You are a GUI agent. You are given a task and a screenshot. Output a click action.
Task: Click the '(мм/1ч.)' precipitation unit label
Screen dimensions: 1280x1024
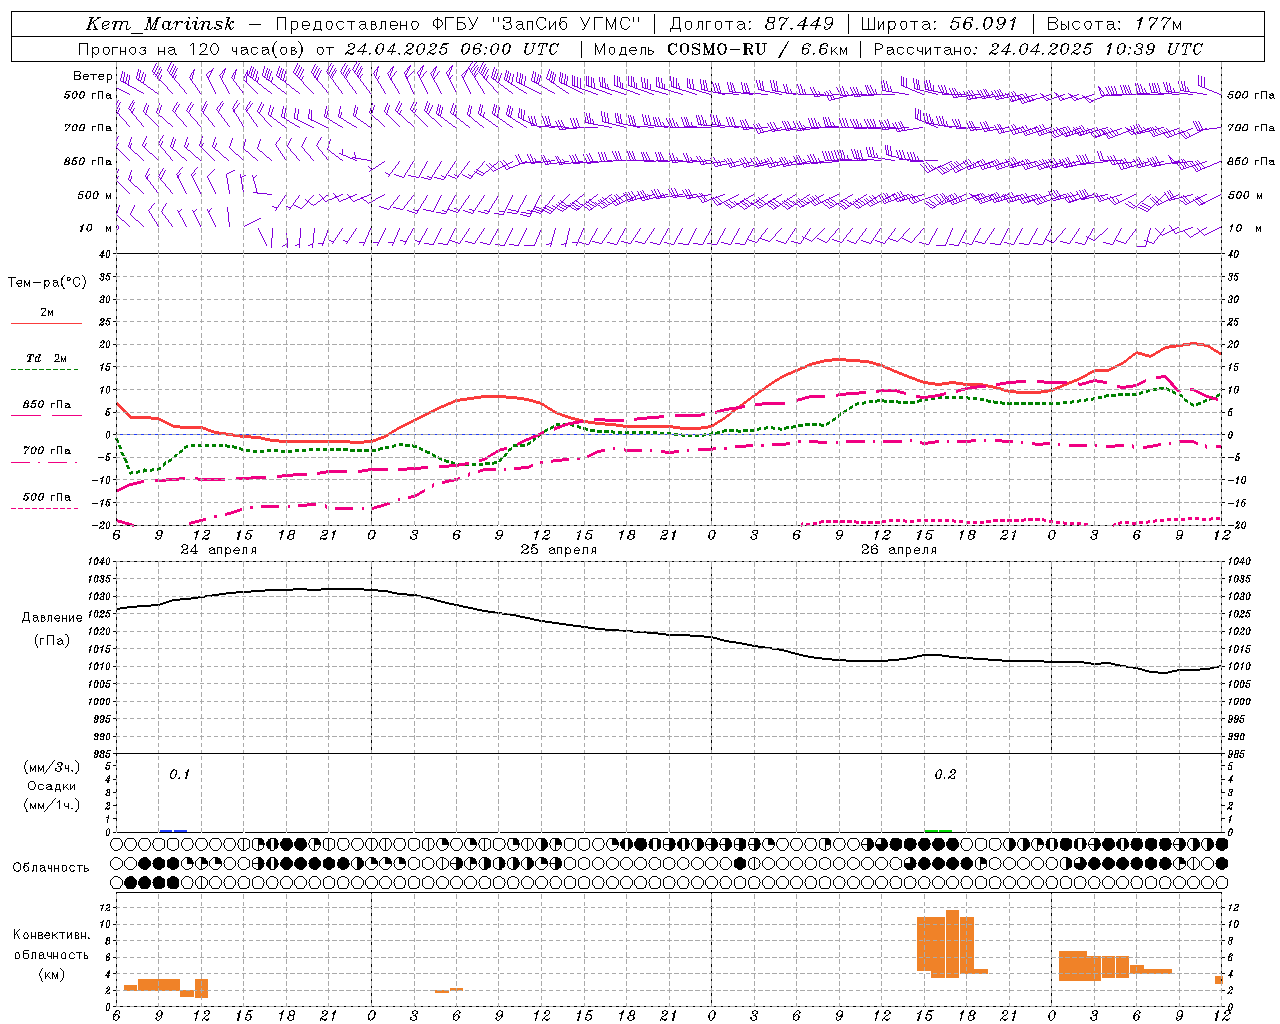[x=52, y=805]
